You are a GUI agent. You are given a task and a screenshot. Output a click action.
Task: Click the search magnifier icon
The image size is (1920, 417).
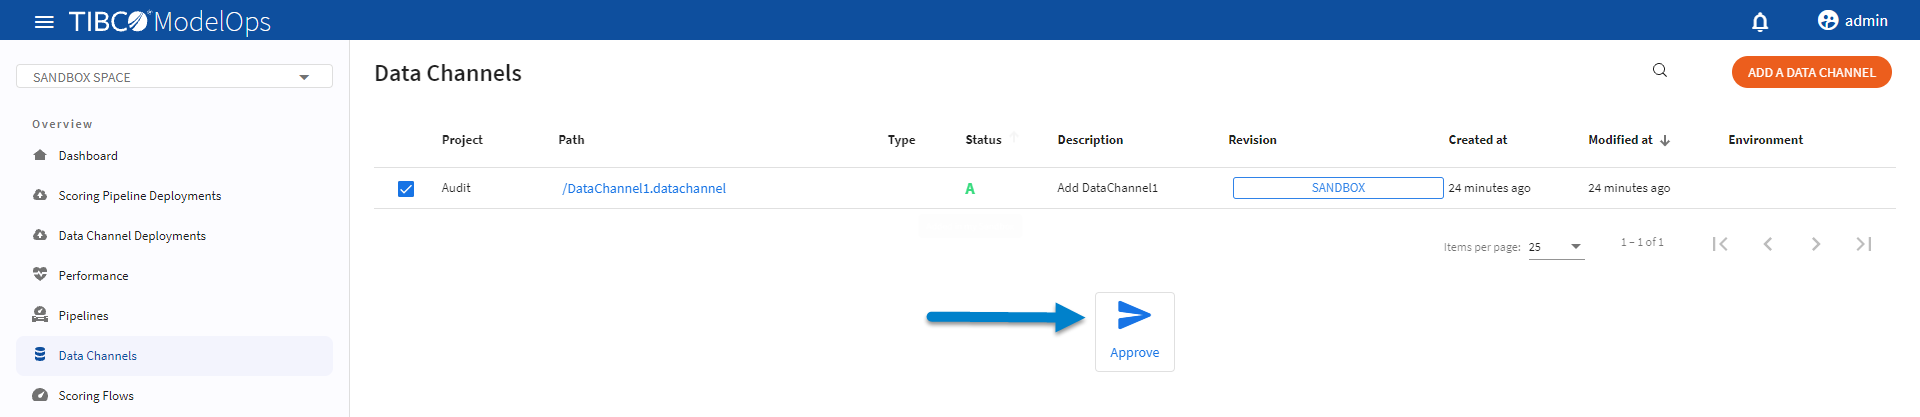pyautogui.click(x=1660, y=70)
